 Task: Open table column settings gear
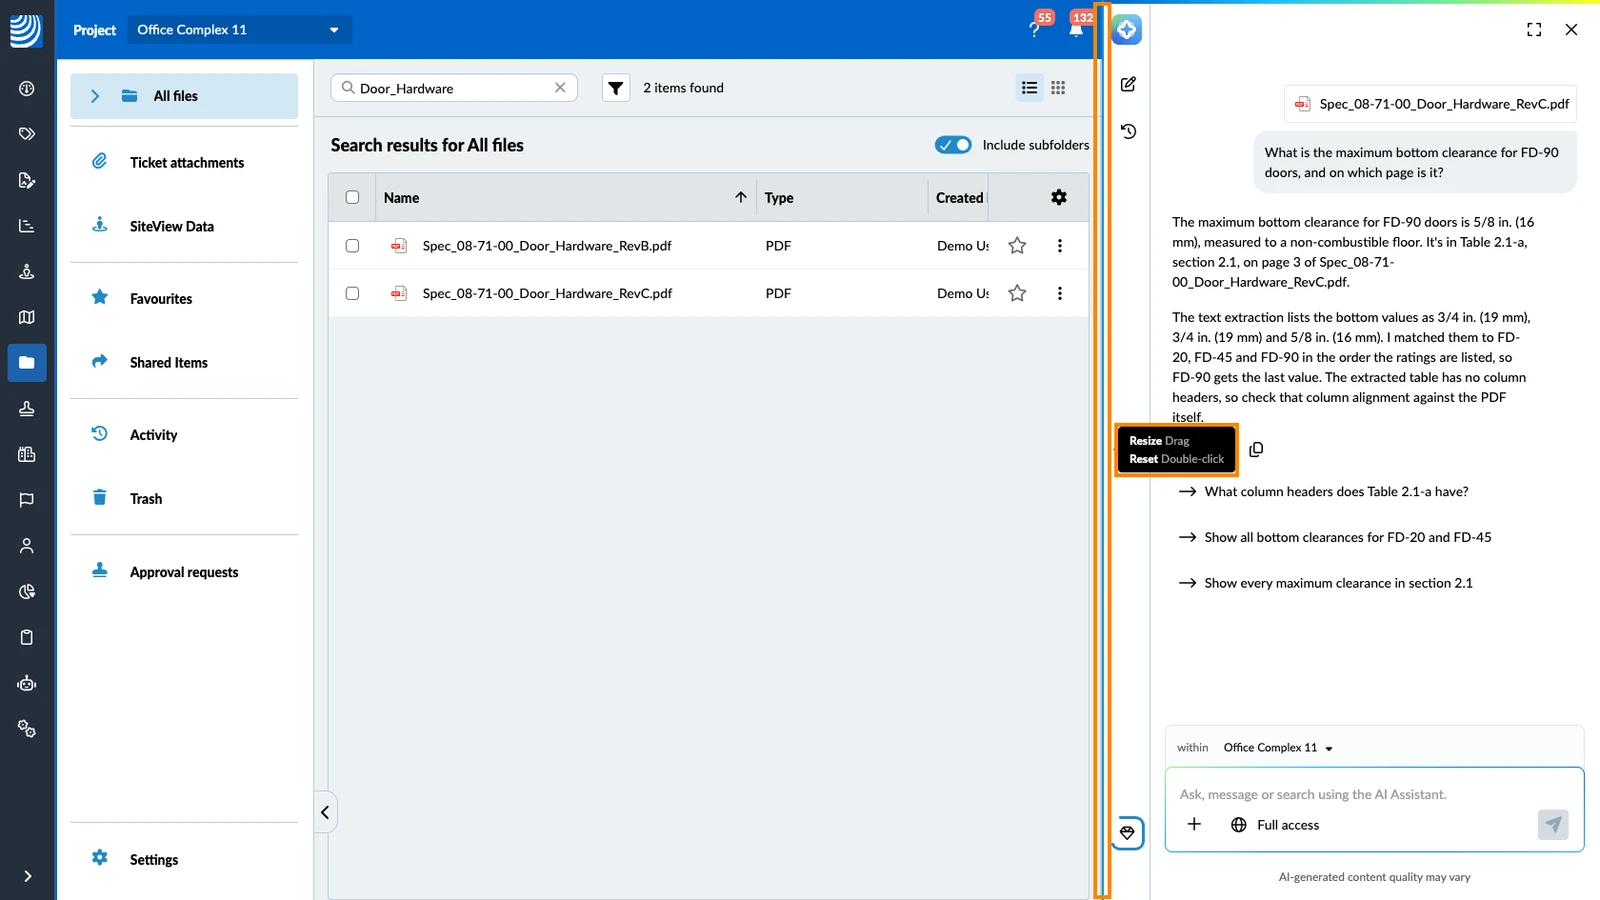click(x=1059, y=198)
